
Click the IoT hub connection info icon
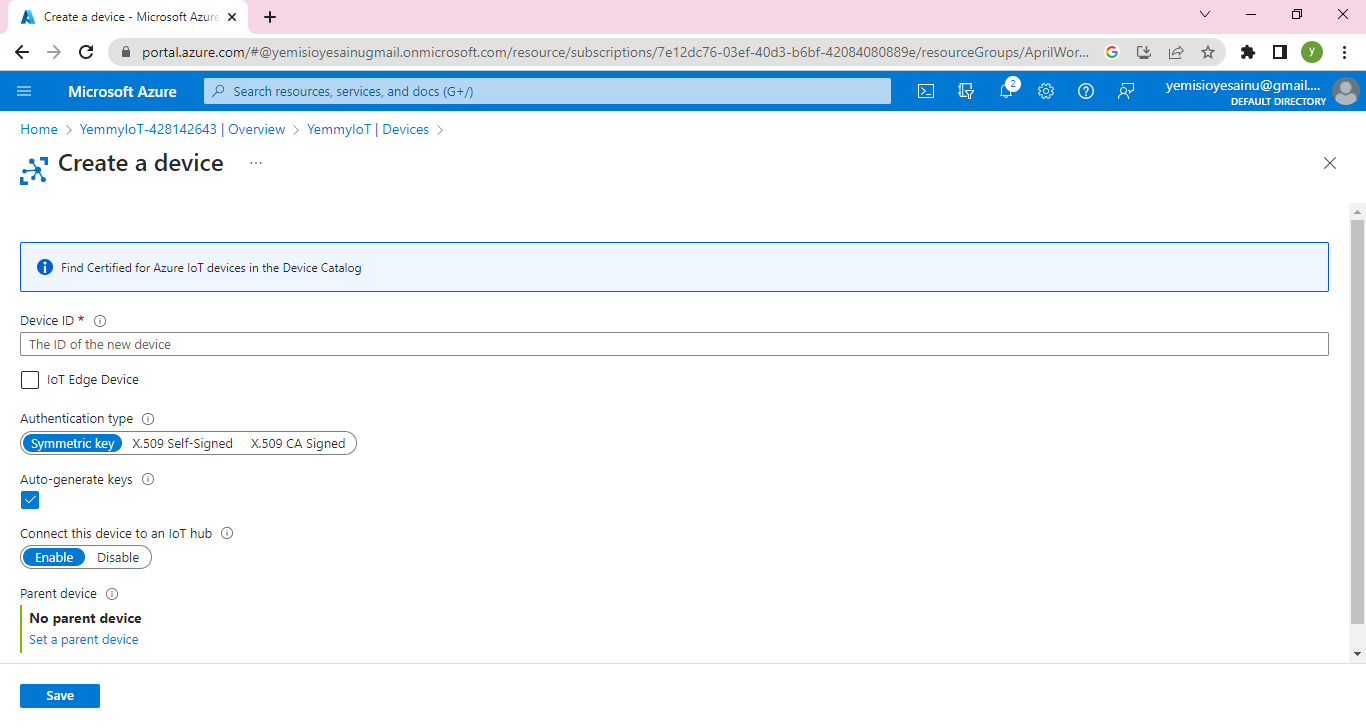click(x=227, y=534)
